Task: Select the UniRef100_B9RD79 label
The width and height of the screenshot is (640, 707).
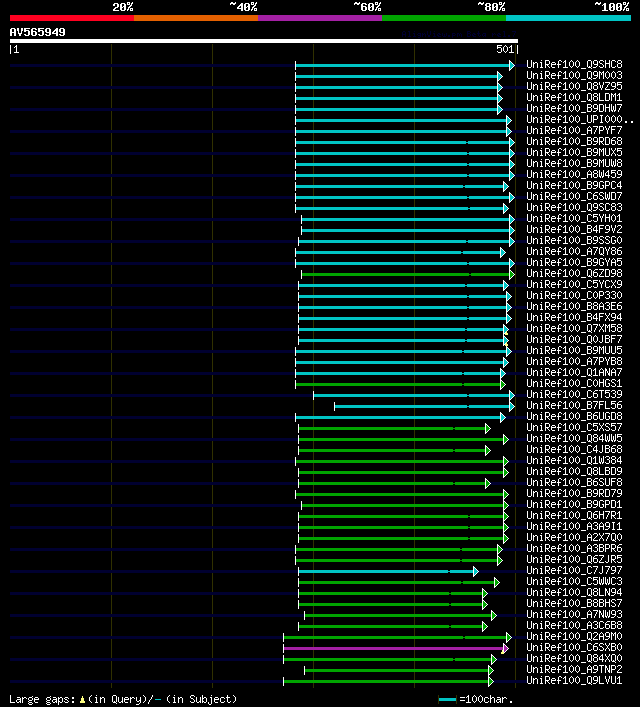Action: point(574,494)
